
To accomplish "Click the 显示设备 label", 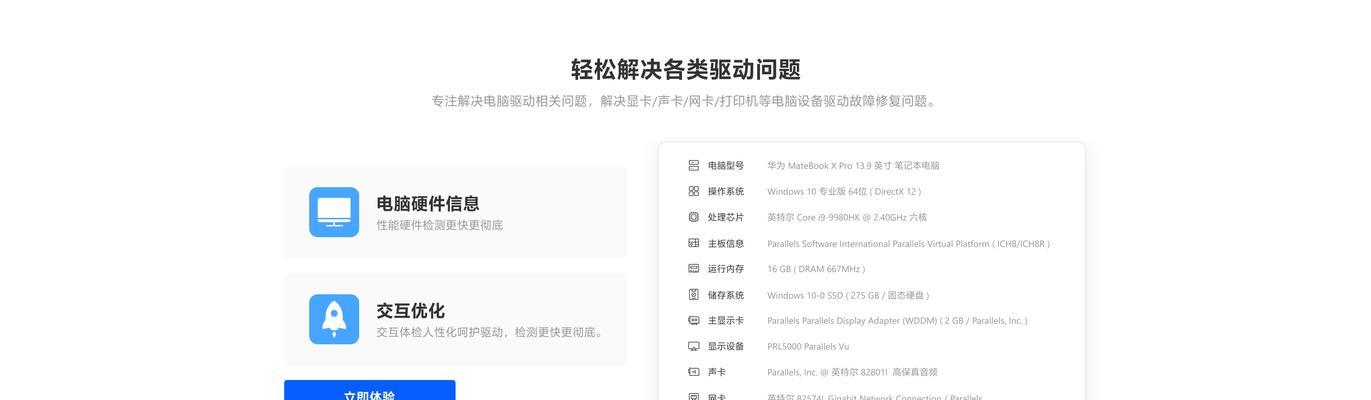I will click(x=726, y=346).
